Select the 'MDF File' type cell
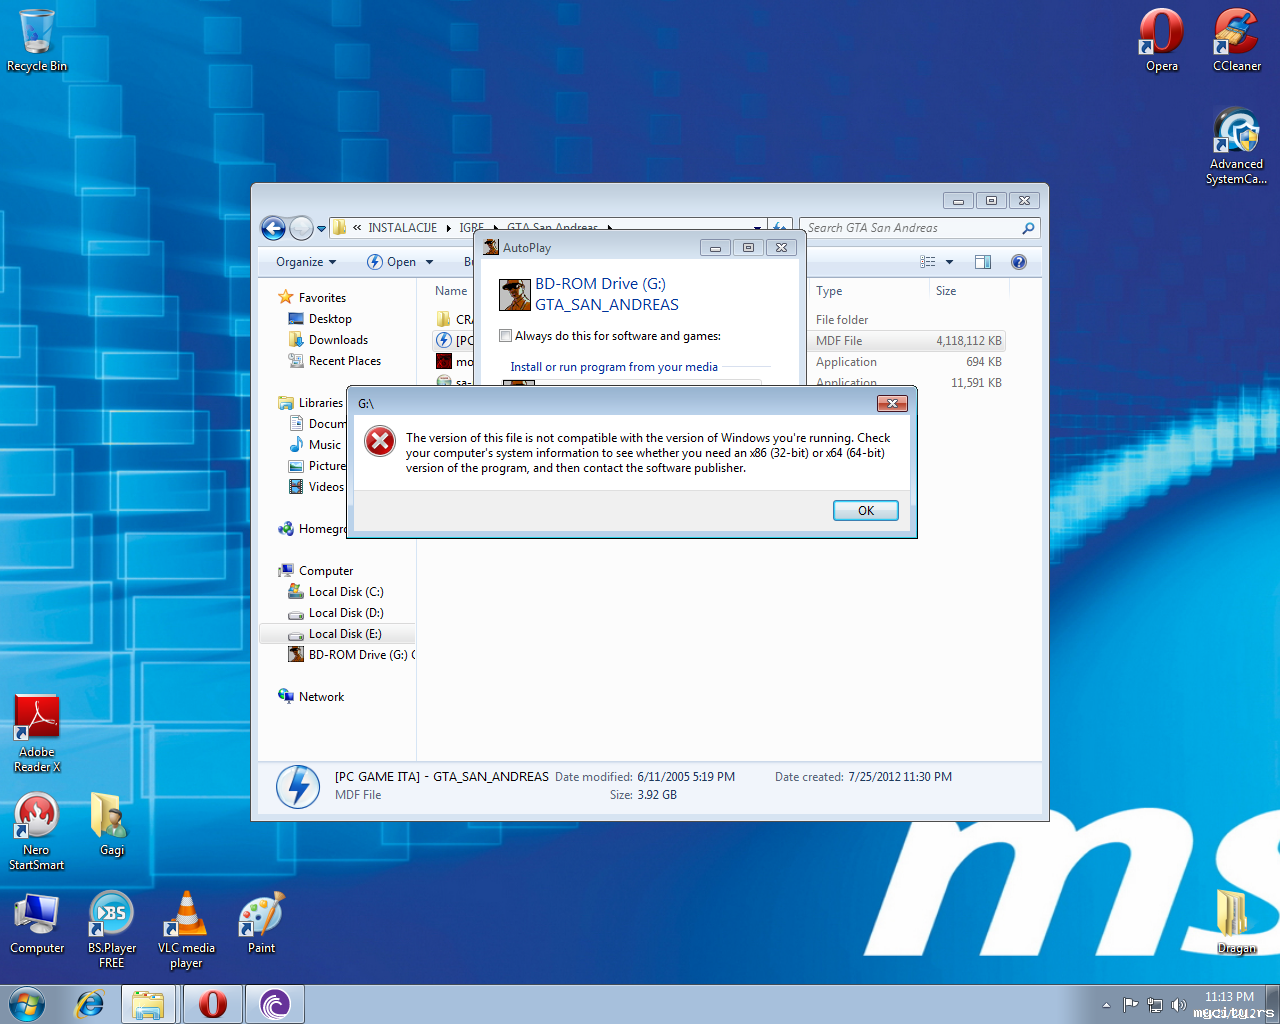The width and height of the screenshot is (1280, 1024). pyautogui.click(x=839, y=341)
